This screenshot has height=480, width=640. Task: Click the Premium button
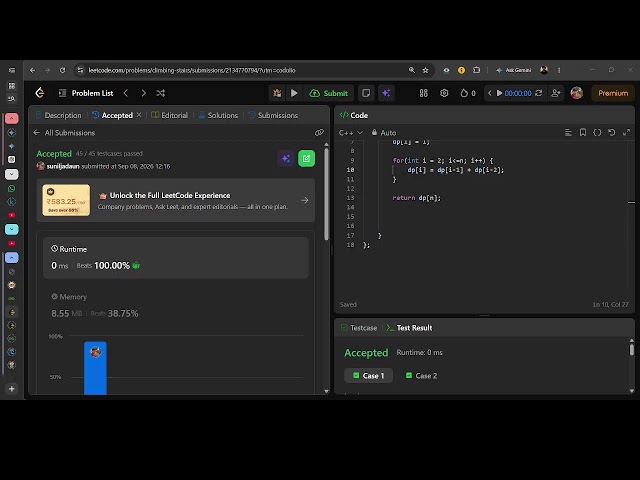(613, 93)
